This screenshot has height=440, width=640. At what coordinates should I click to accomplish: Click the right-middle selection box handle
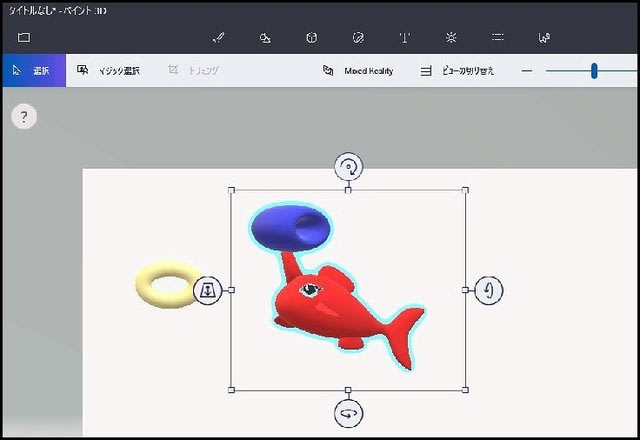(x=465, y=290)
